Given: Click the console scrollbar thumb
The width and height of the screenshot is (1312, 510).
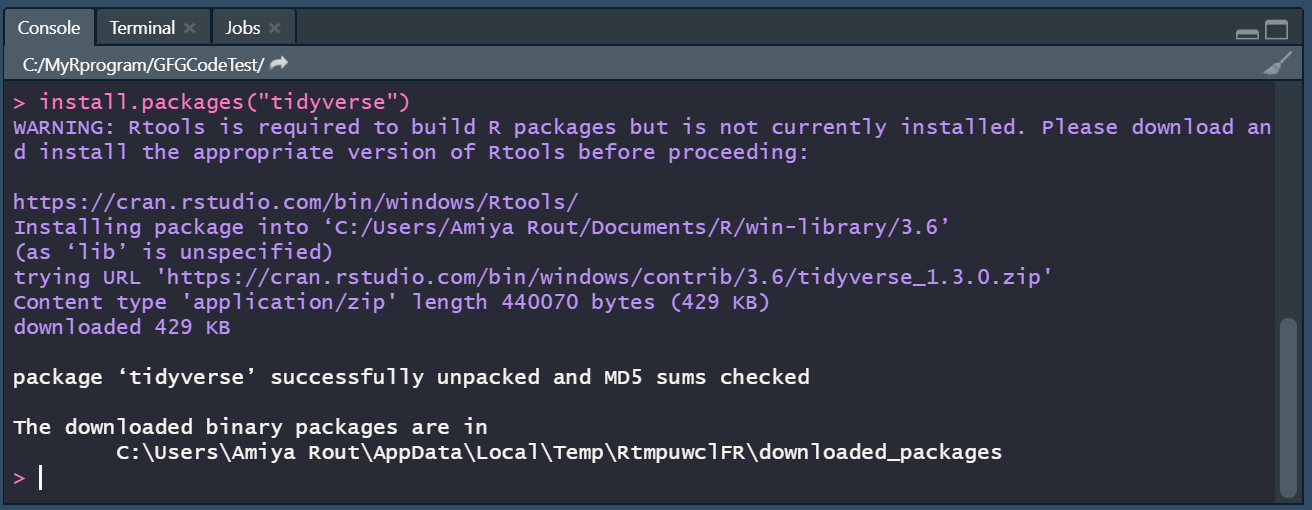Looking at the screenshot, I should click(x=1288, y=405).
